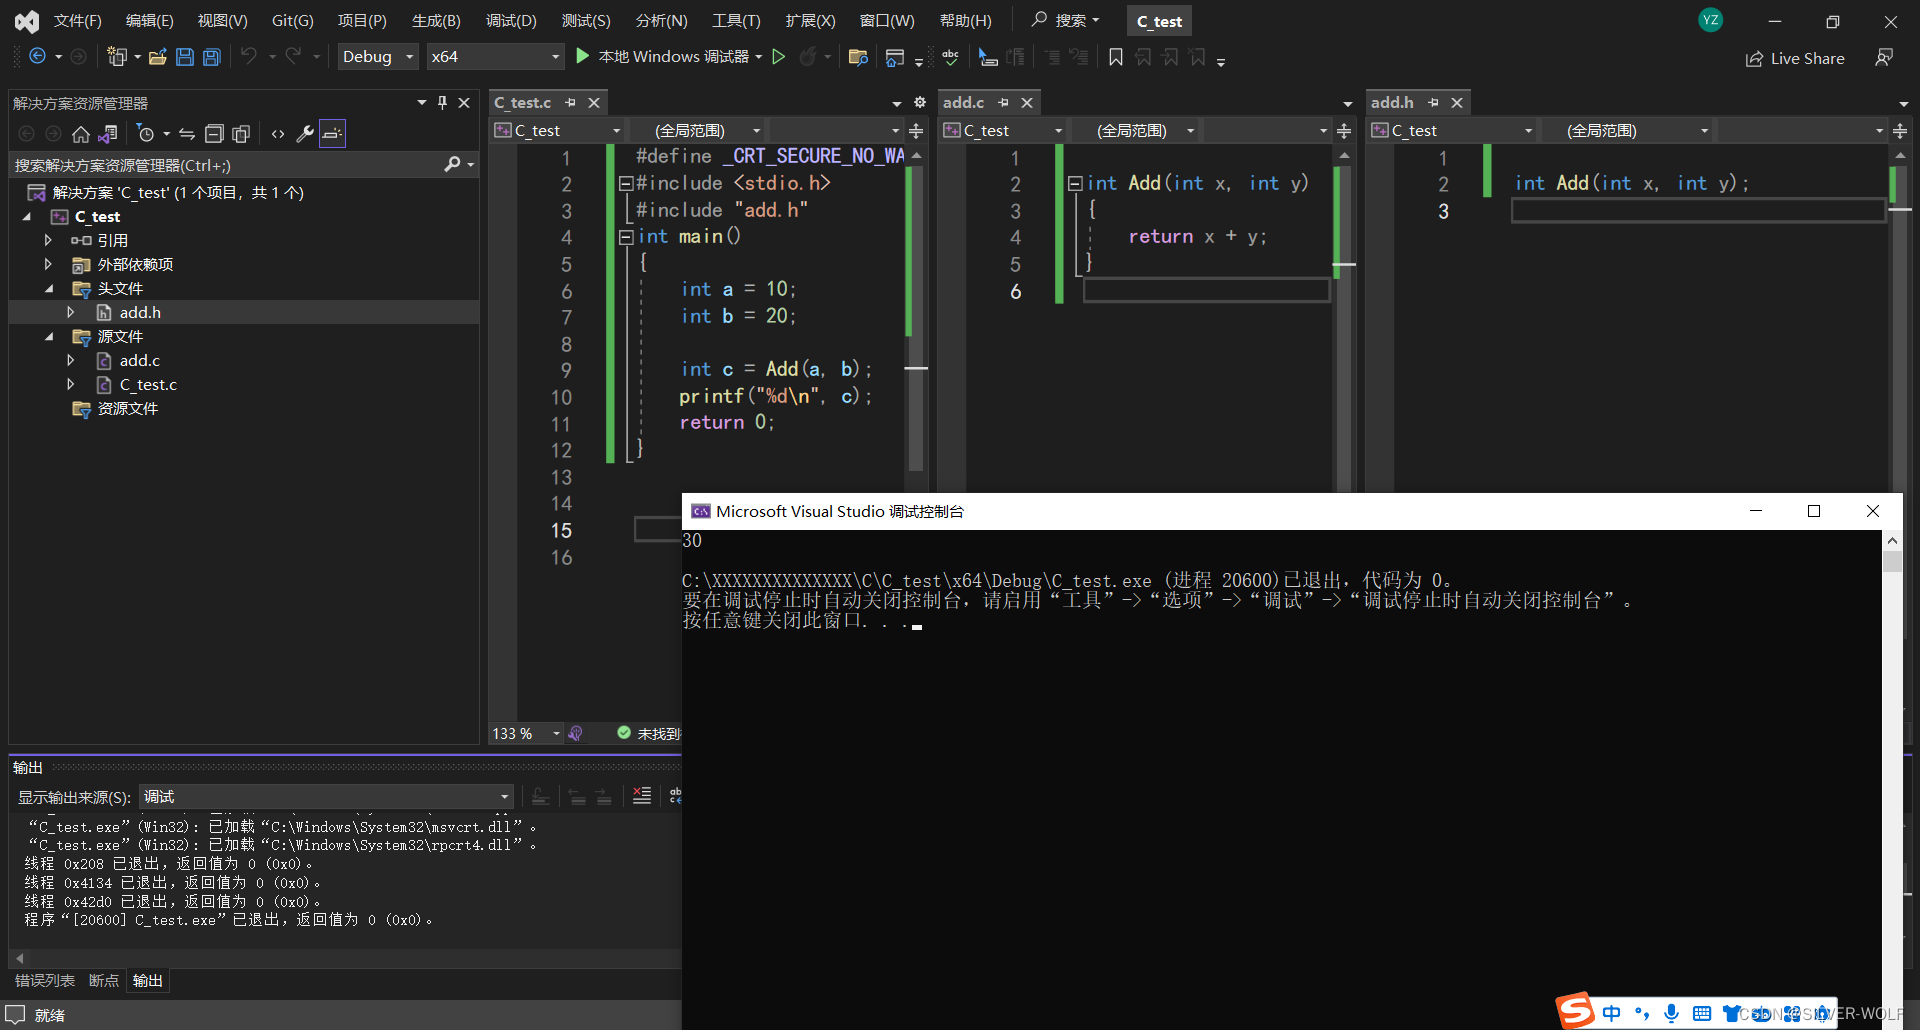
Task: Toggle Show All Files in Solution Explorer
Action: [x=241, y=134]
